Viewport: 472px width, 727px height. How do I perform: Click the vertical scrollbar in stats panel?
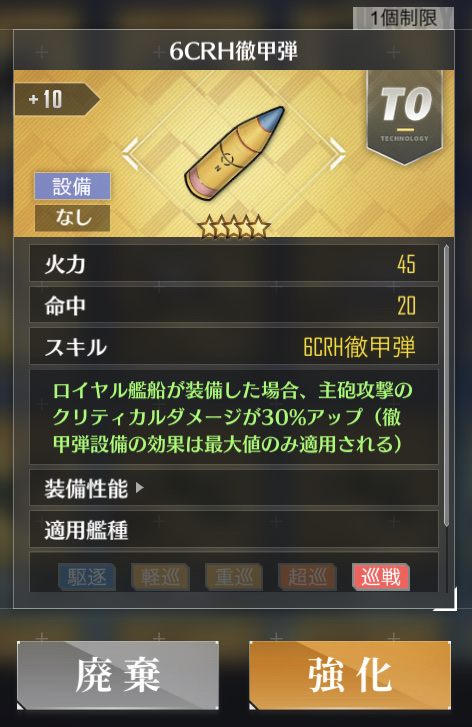446,386
